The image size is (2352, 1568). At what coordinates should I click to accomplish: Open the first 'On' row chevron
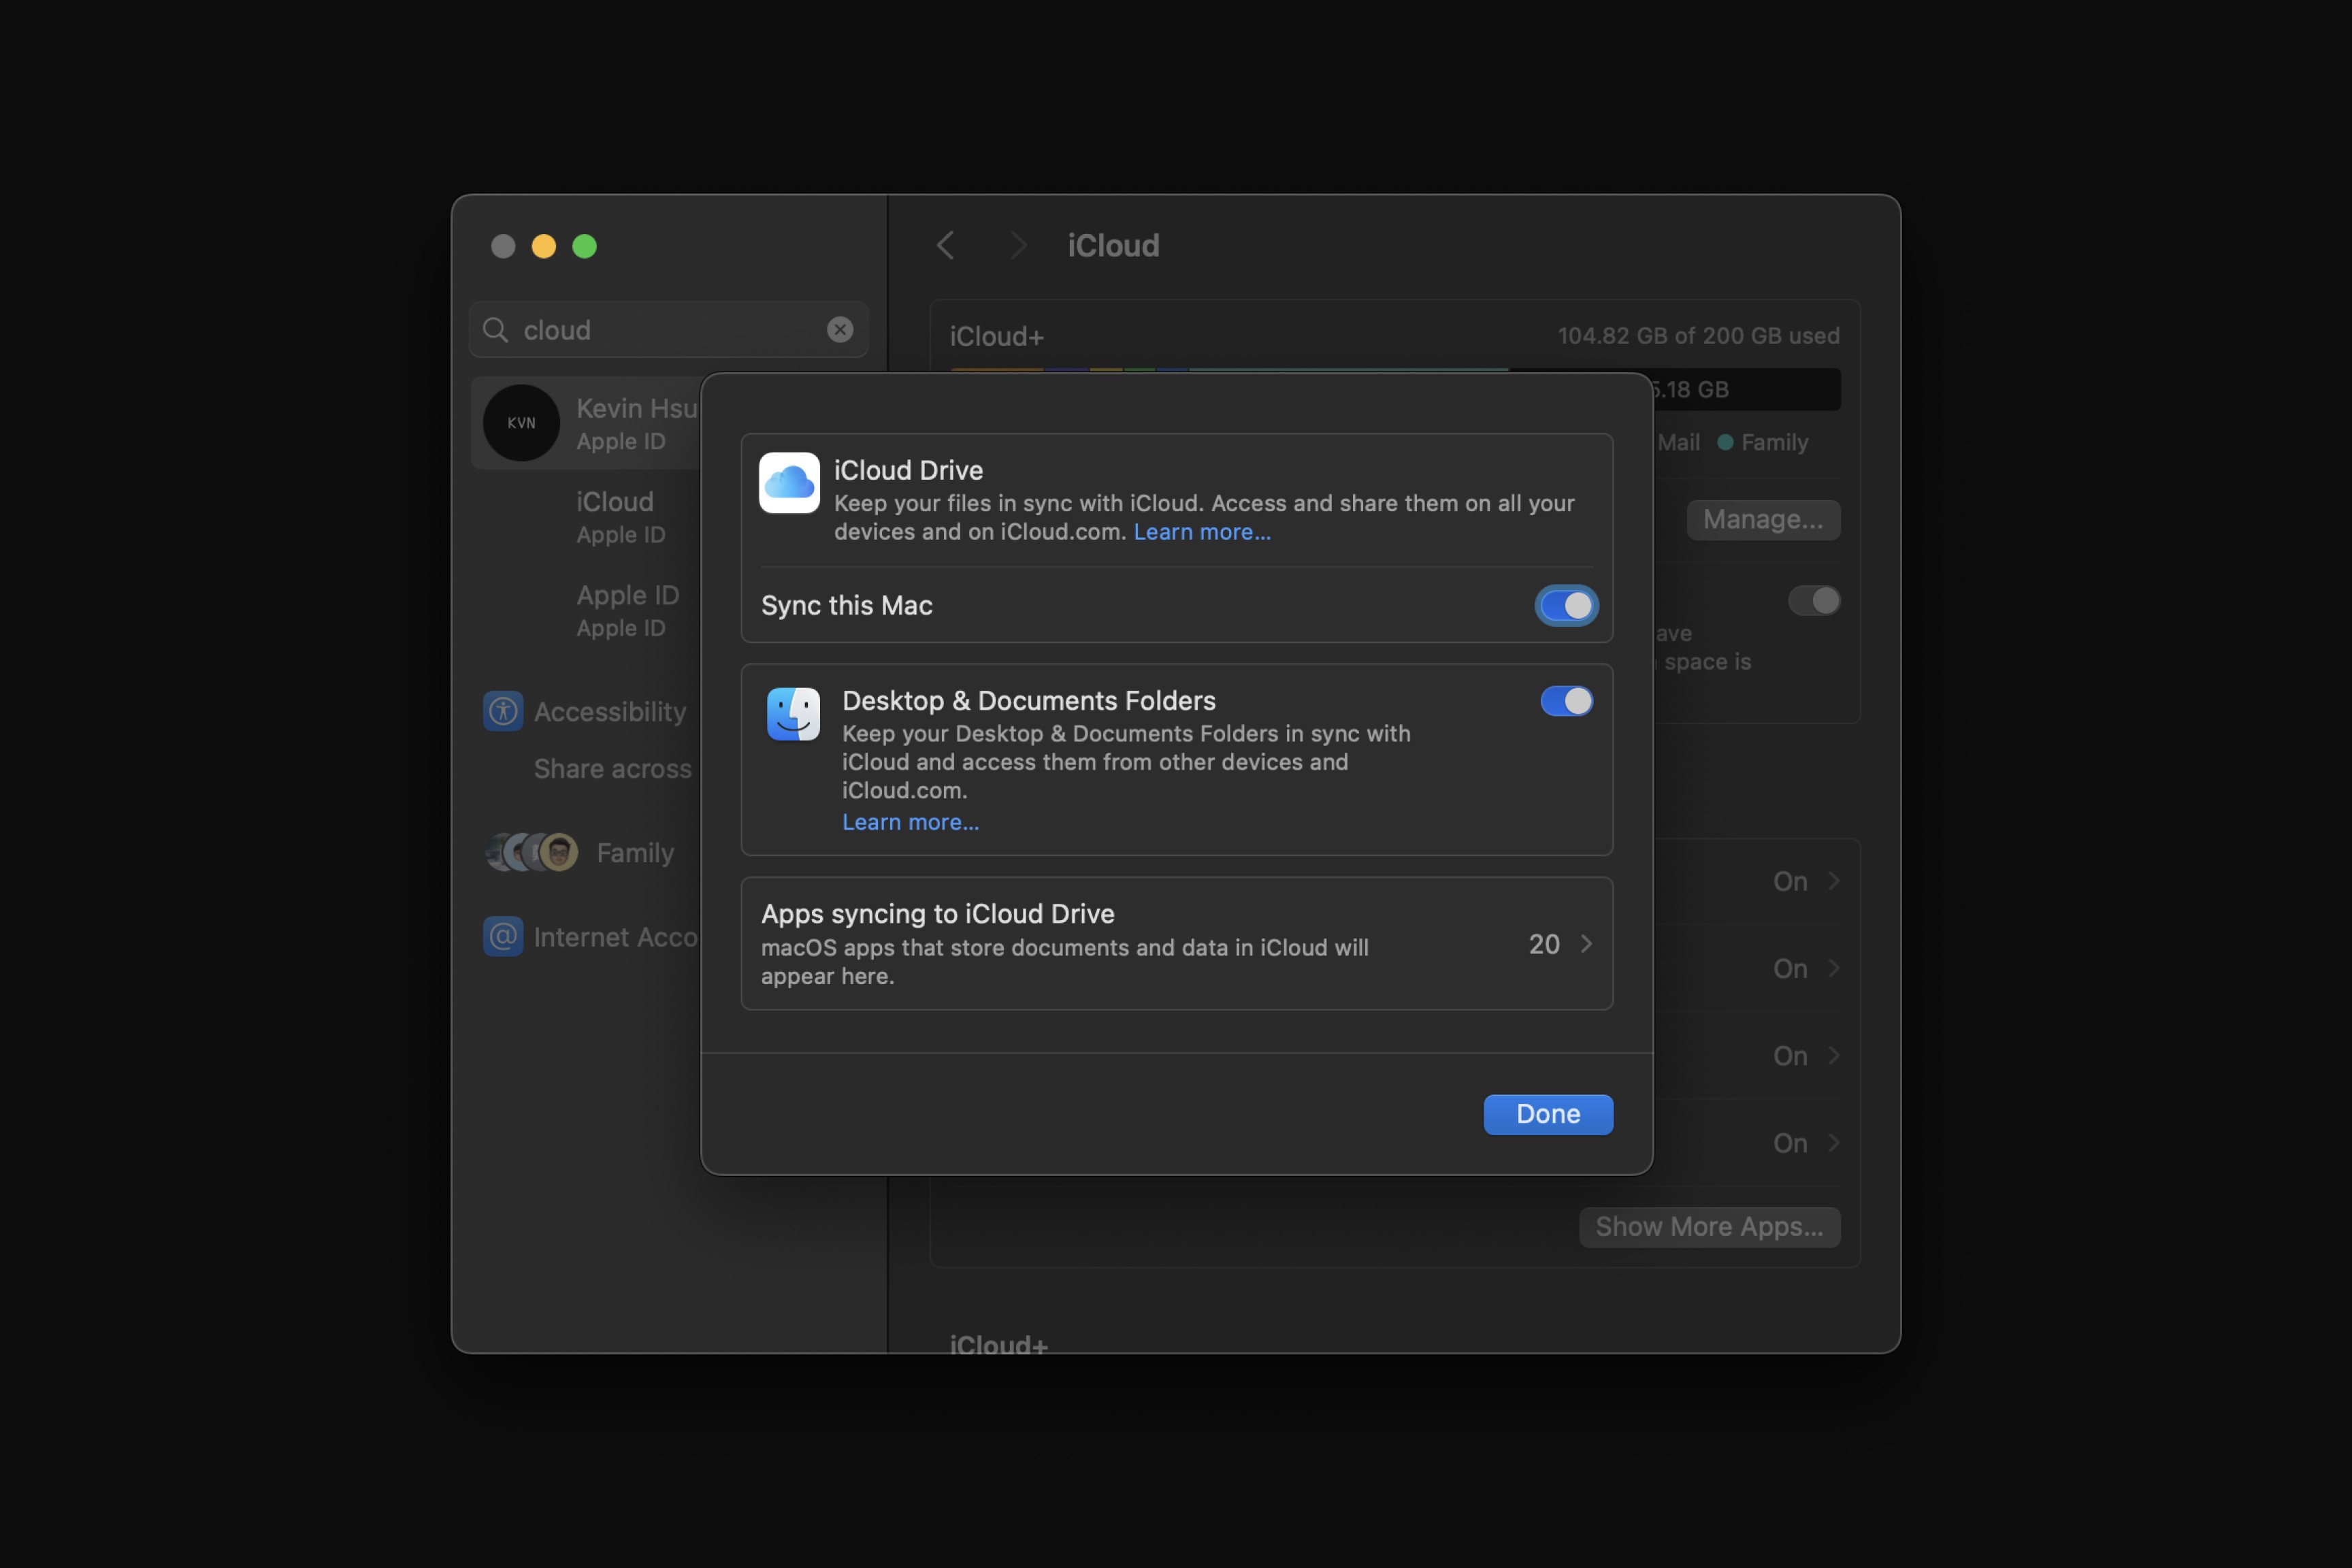coord(1833,881)
